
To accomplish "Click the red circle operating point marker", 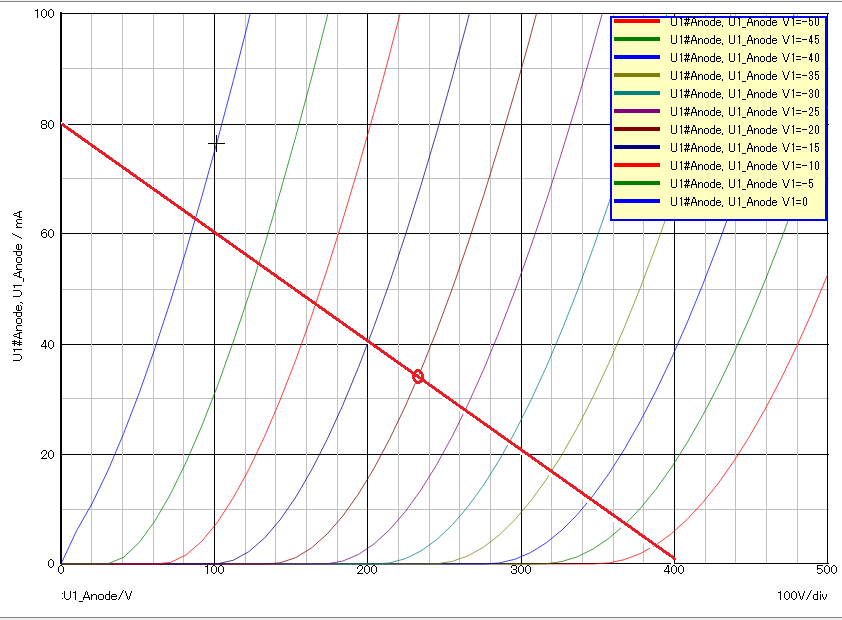I will [x=418, y=376].
